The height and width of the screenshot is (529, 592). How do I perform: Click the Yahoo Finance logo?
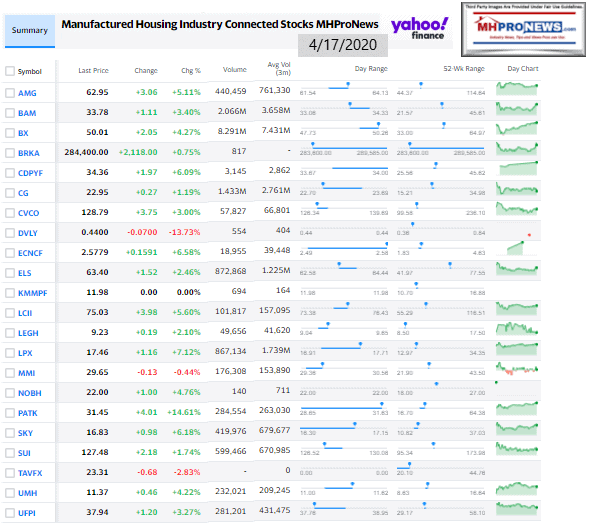click(x=419, y=29)
